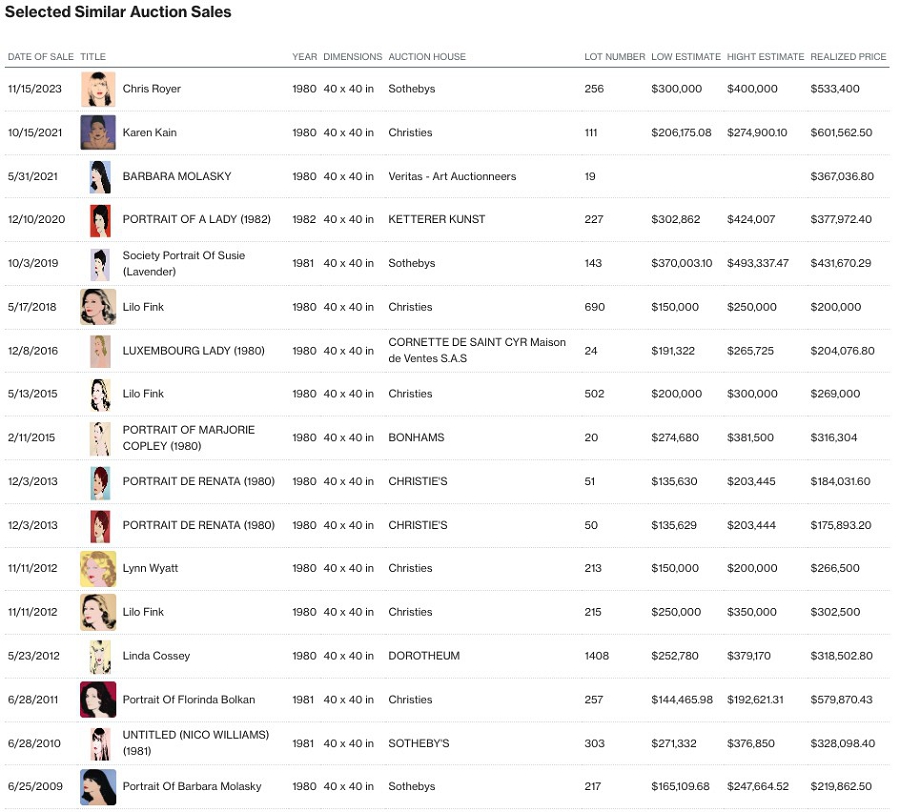View the Portrait Of Barbara Molasky 2009 thumbnail
The height and width of the screenshot is (812, 900).
(98, 787)
